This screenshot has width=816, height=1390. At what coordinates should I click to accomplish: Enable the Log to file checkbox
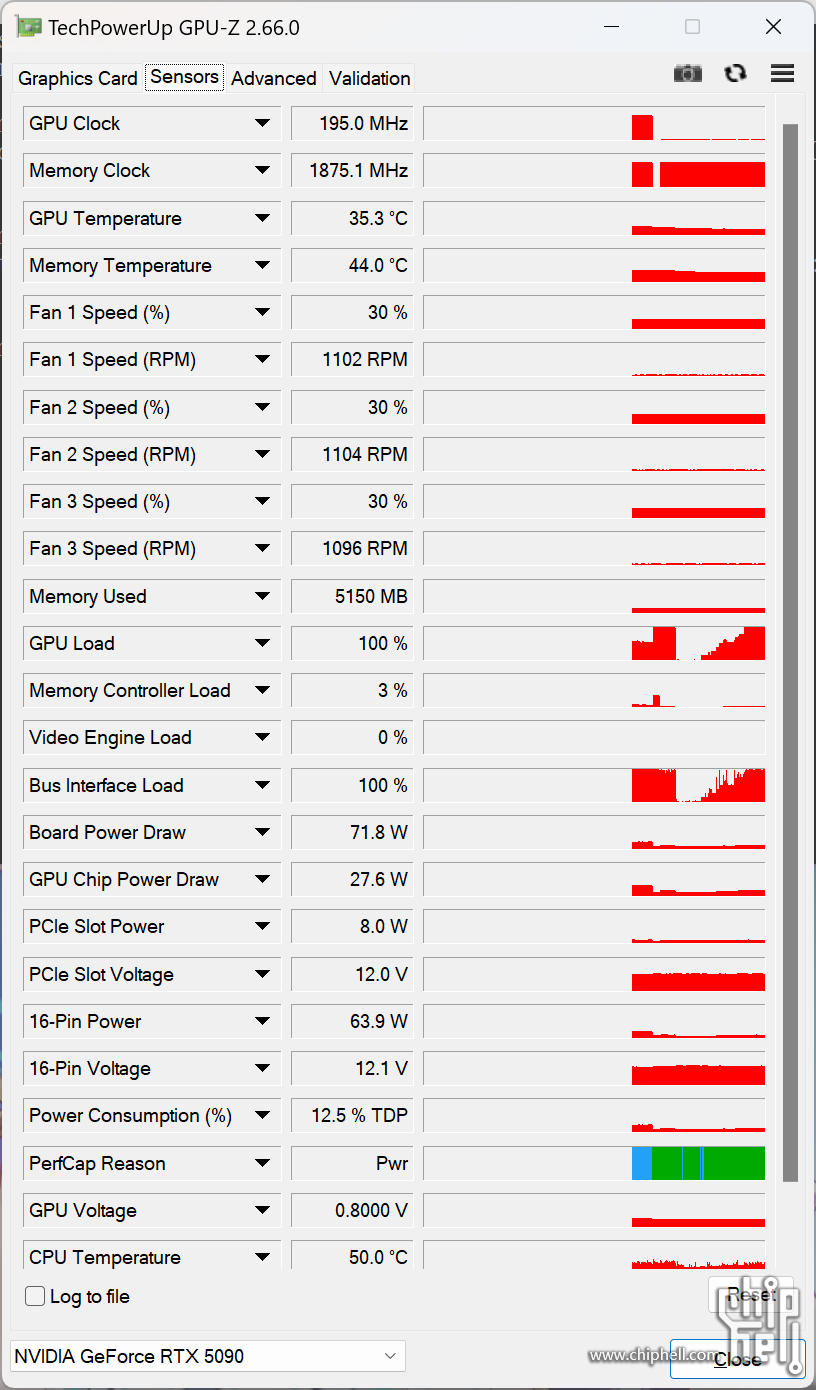tap(35, 1296)
